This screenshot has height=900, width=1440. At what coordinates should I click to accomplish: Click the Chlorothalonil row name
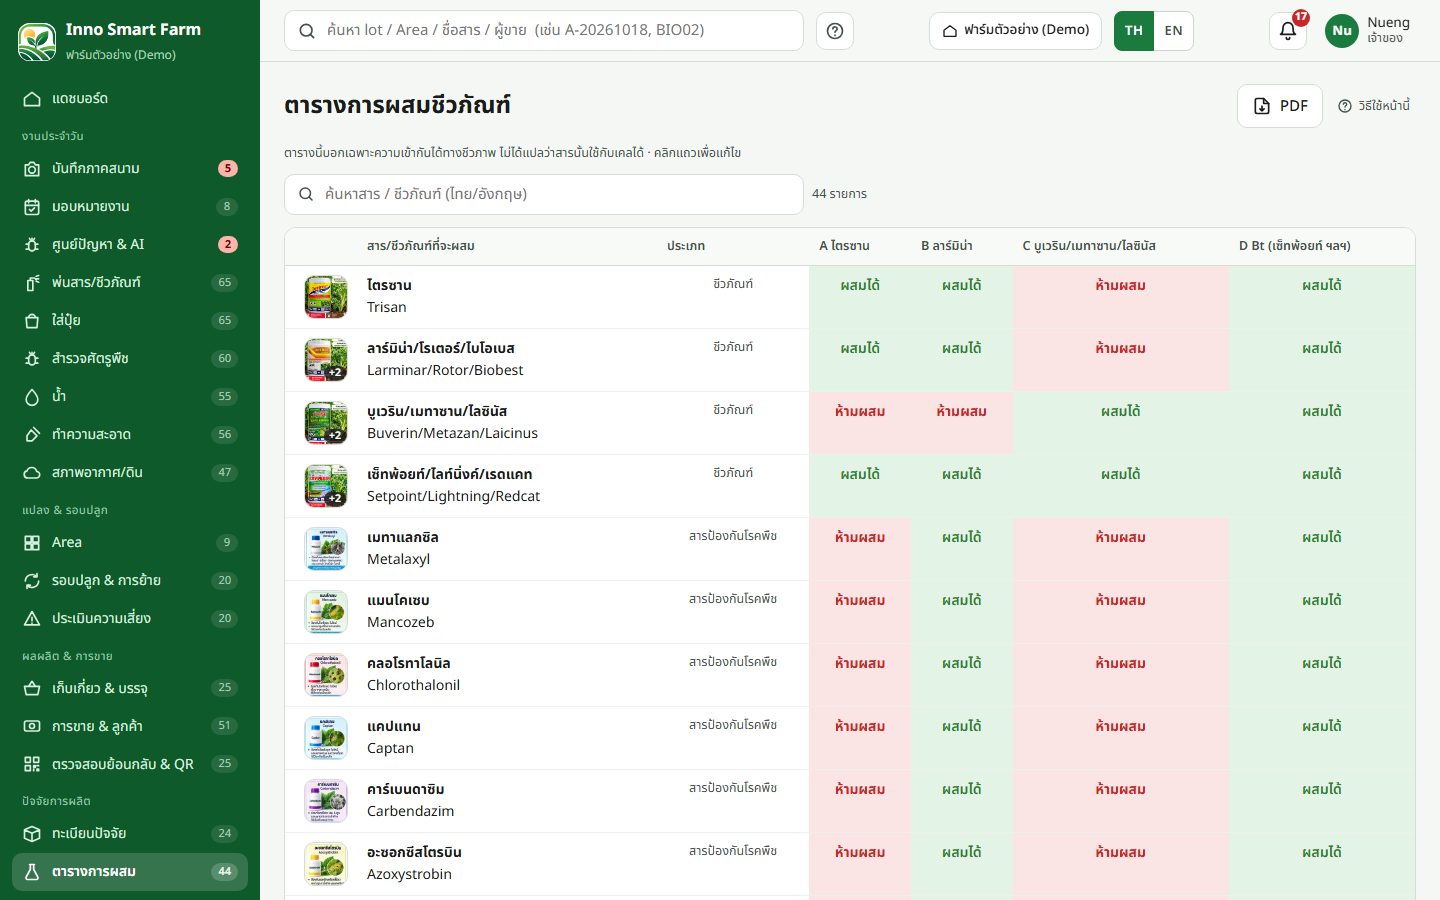pos(414,685)
